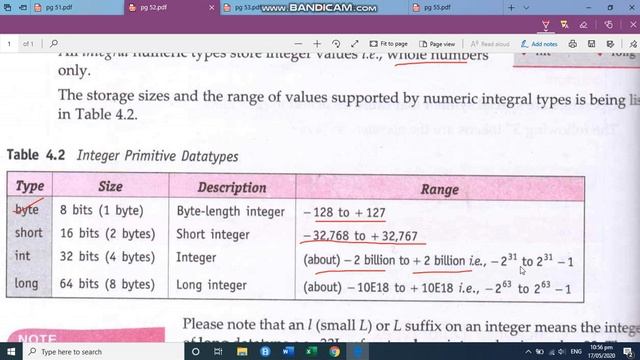Click the '– 32,768 to + 32,767' cell
The height and width of the screenshot is (360, 640).
[x=360, y=236]
